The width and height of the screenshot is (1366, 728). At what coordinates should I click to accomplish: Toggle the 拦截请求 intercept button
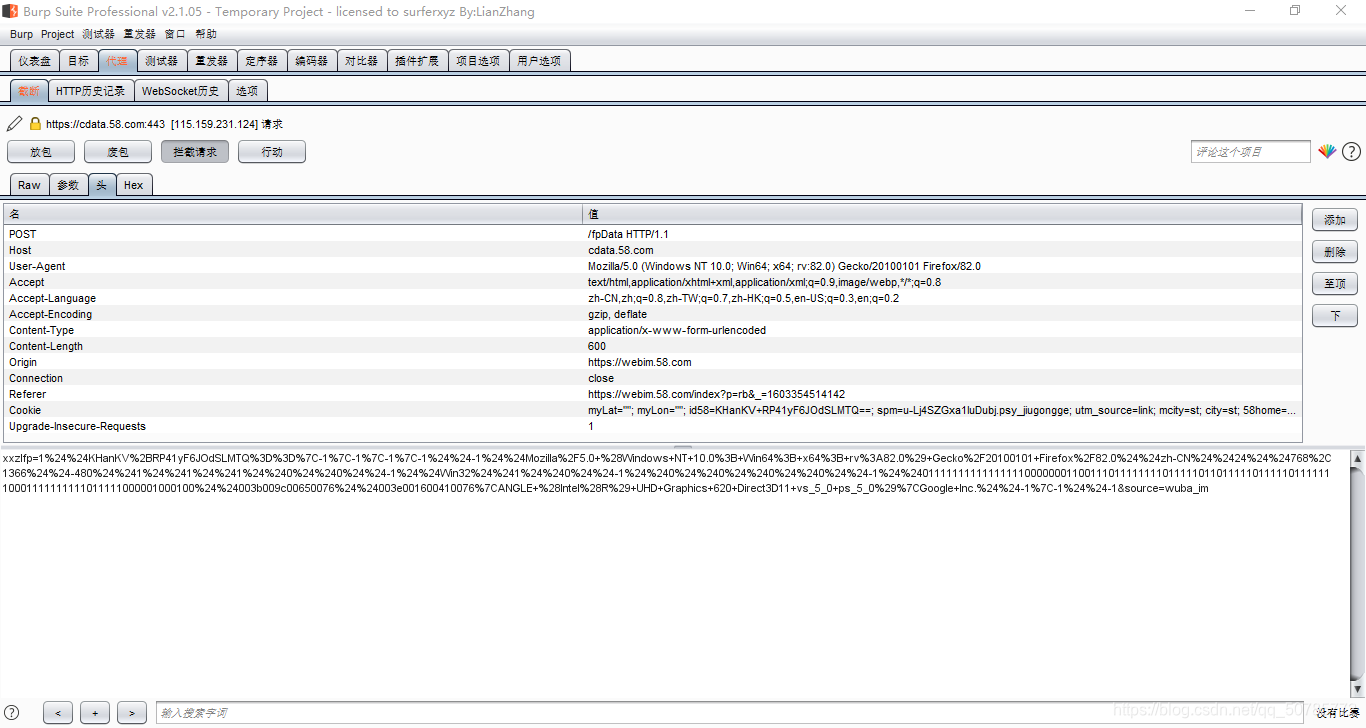pyautogui.click(x=195, y=152)
